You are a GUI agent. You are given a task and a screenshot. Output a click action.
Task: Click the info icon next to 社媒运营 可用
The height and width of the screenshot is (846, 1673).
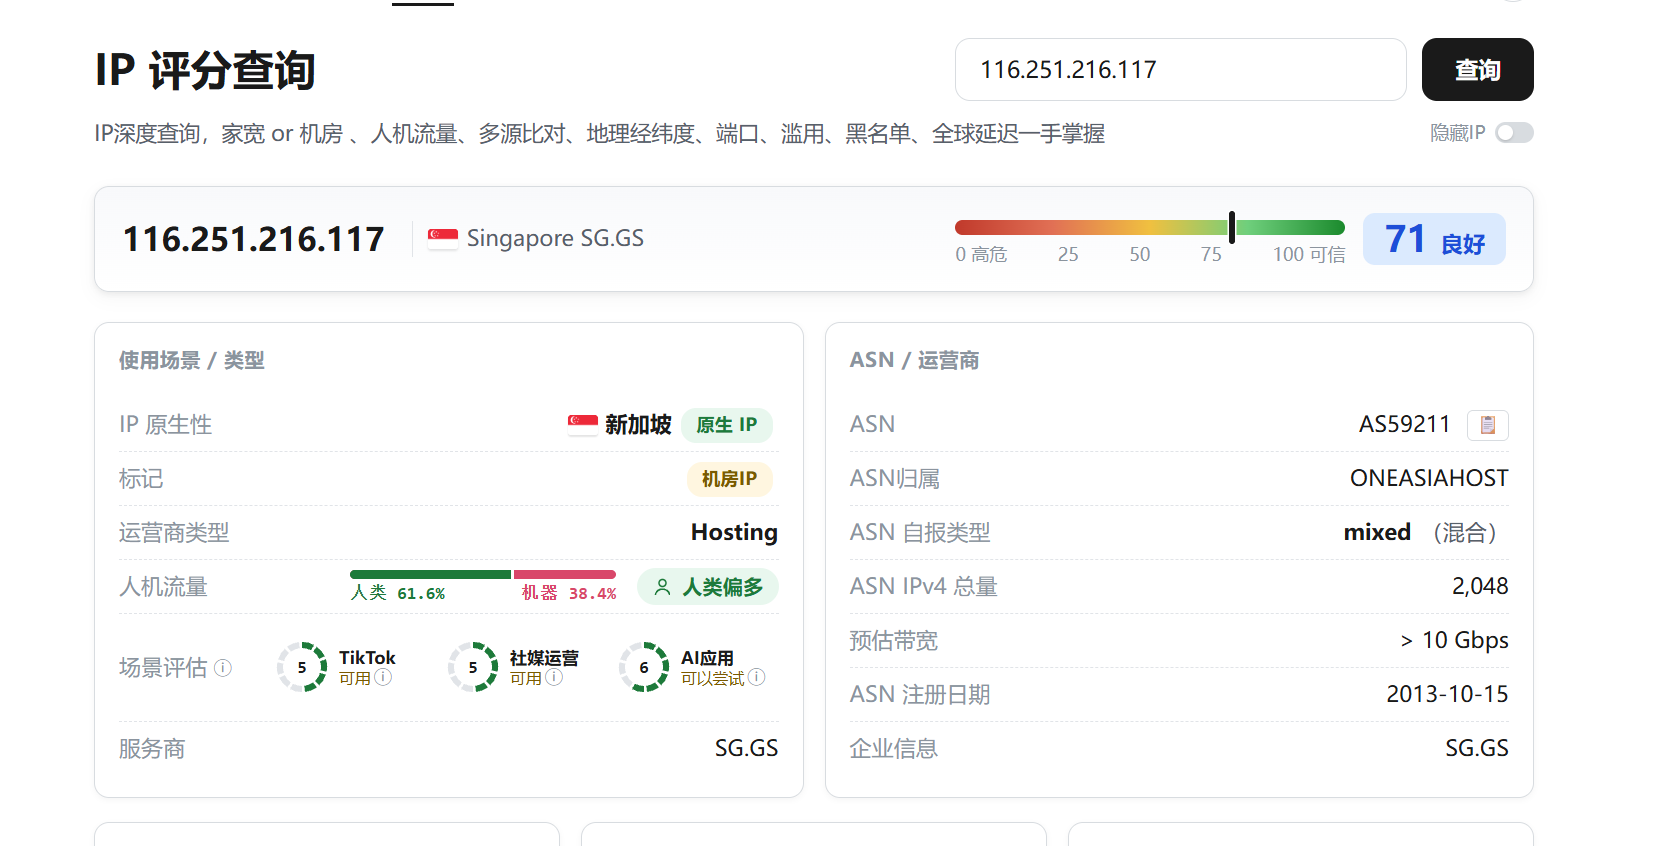click(x=554, y=677)
